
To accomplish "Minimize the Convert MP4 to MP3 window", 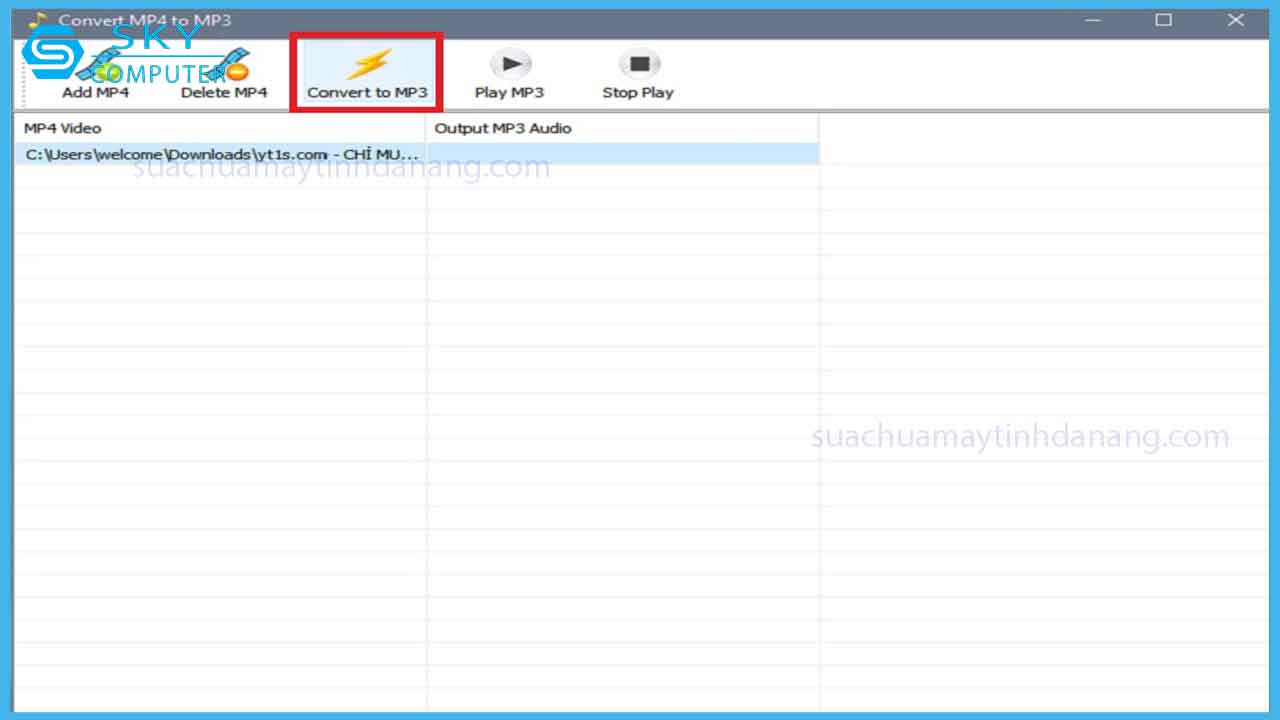I will (x=1091, y=20).
